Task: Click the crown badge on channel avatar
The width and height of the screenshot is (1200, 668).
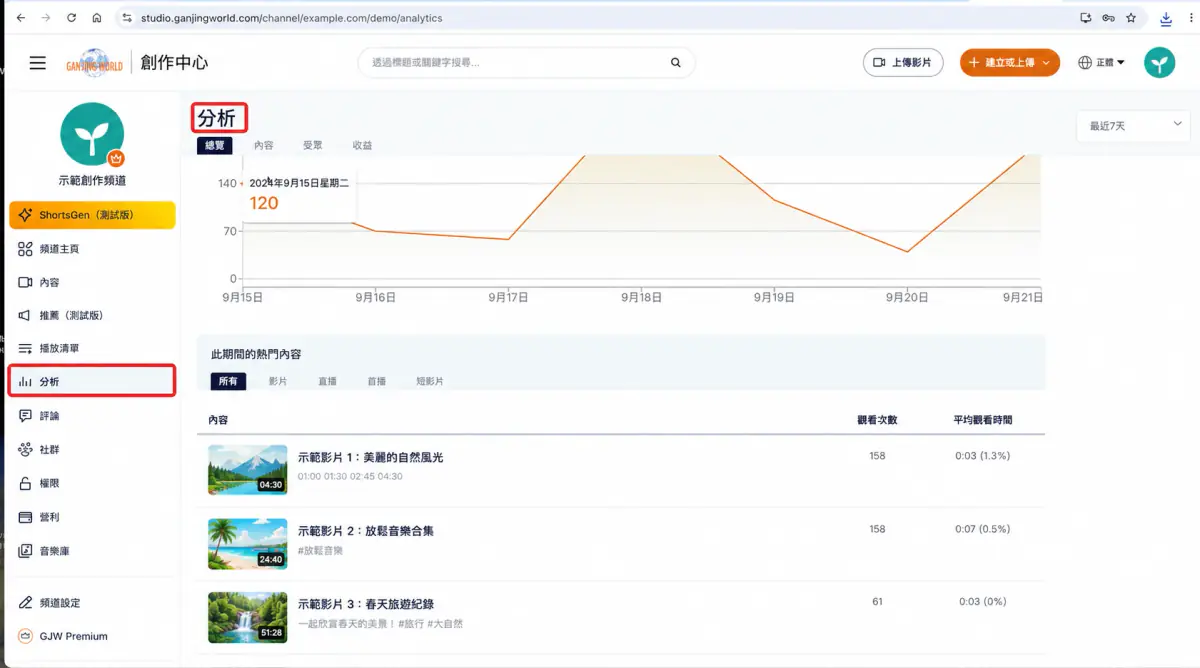Action: coord(115,158)
